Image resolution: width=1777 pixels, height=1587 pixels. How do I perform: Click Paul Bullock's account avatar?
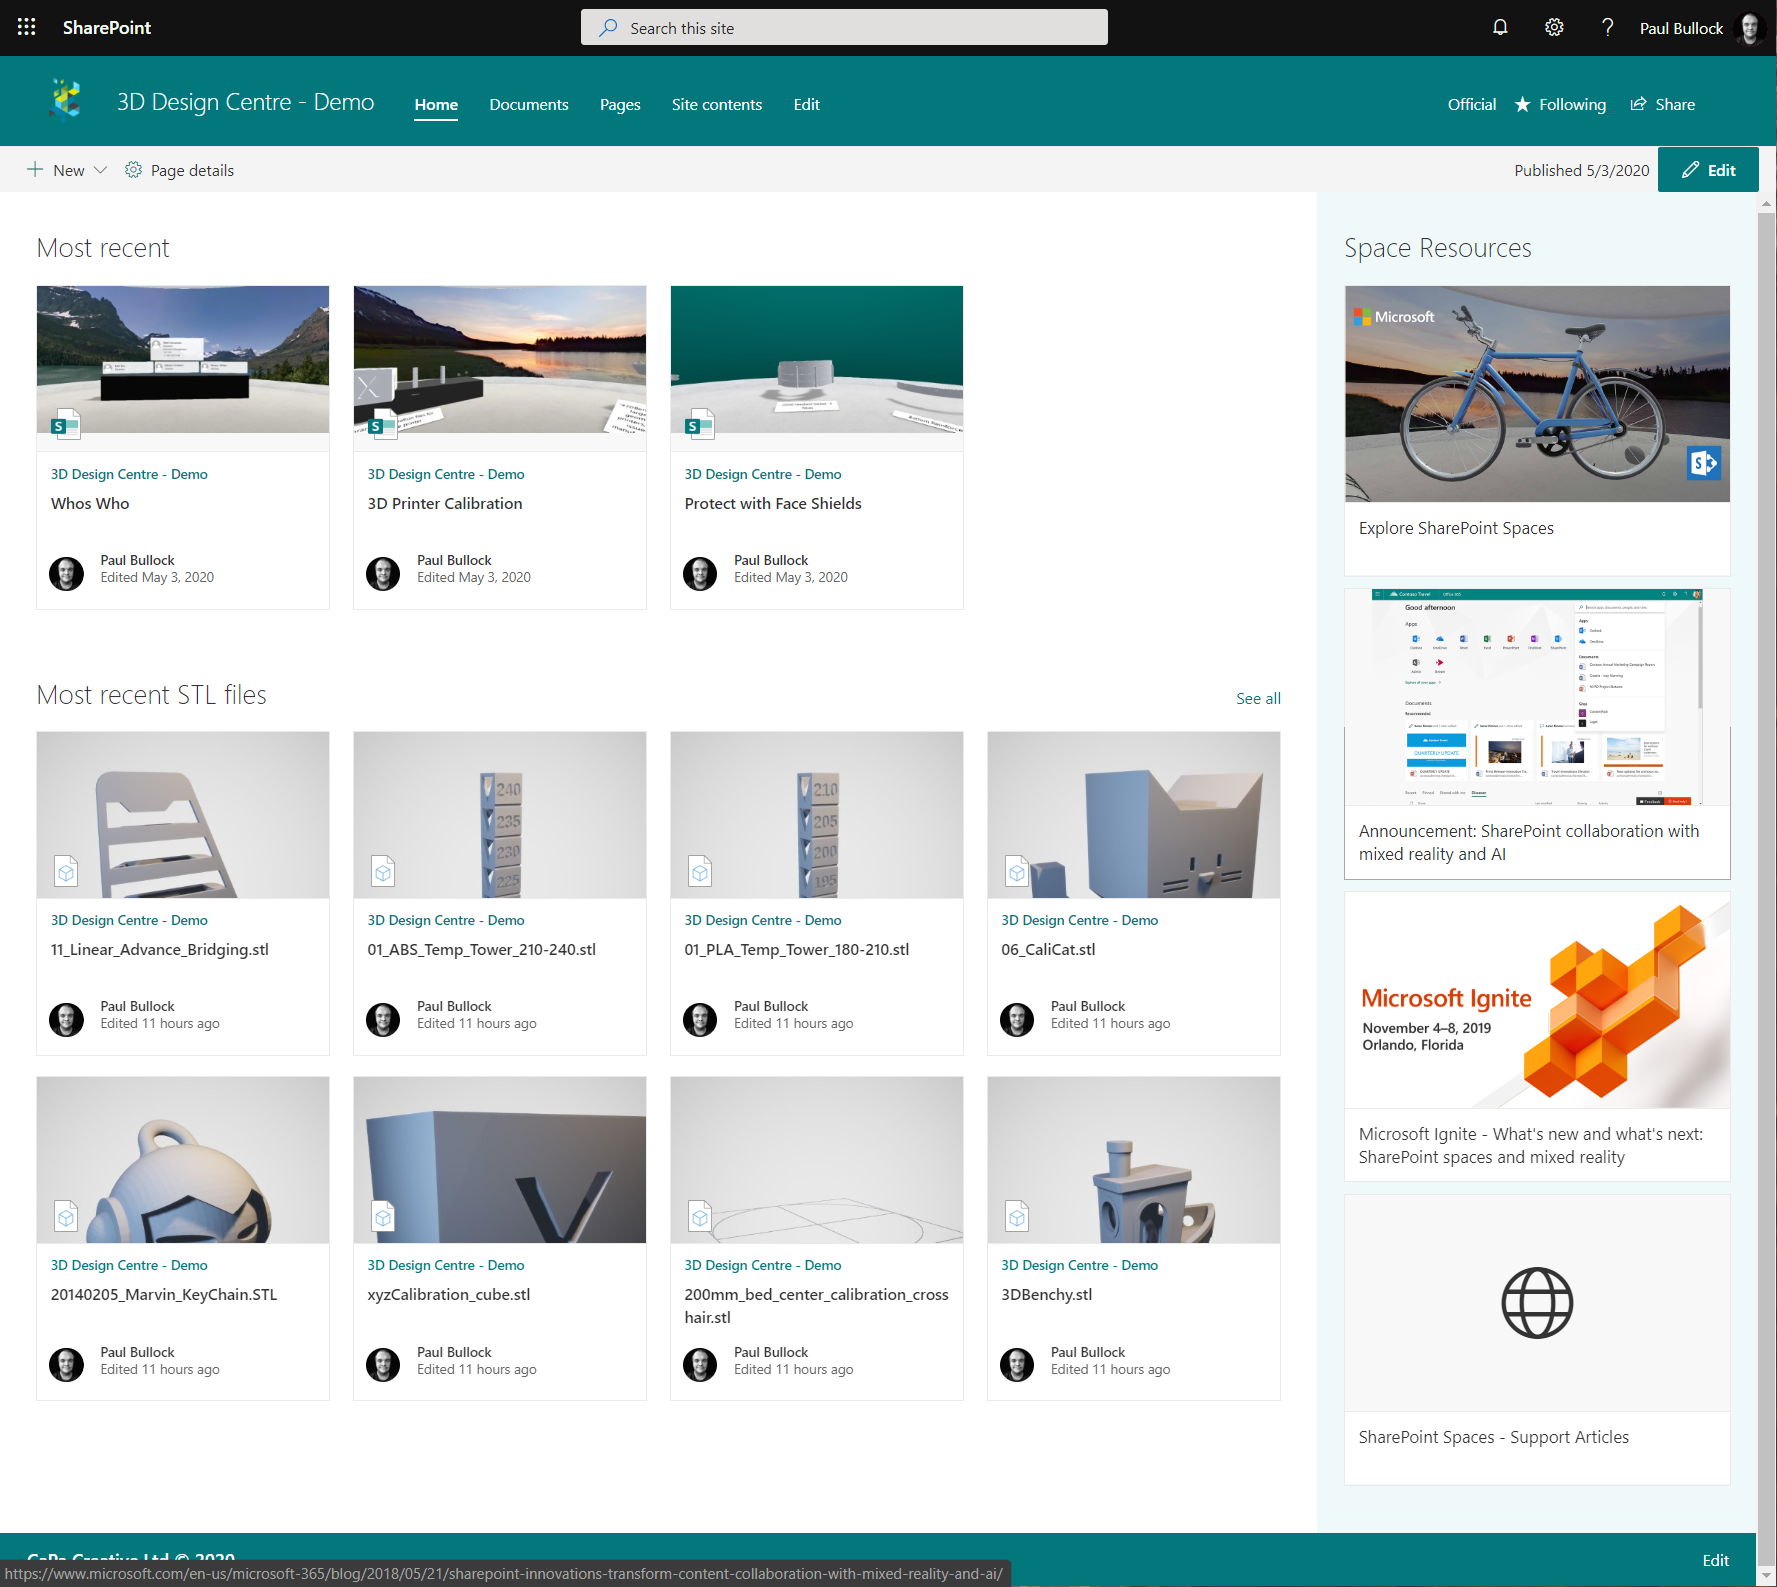coord(1748,27)
